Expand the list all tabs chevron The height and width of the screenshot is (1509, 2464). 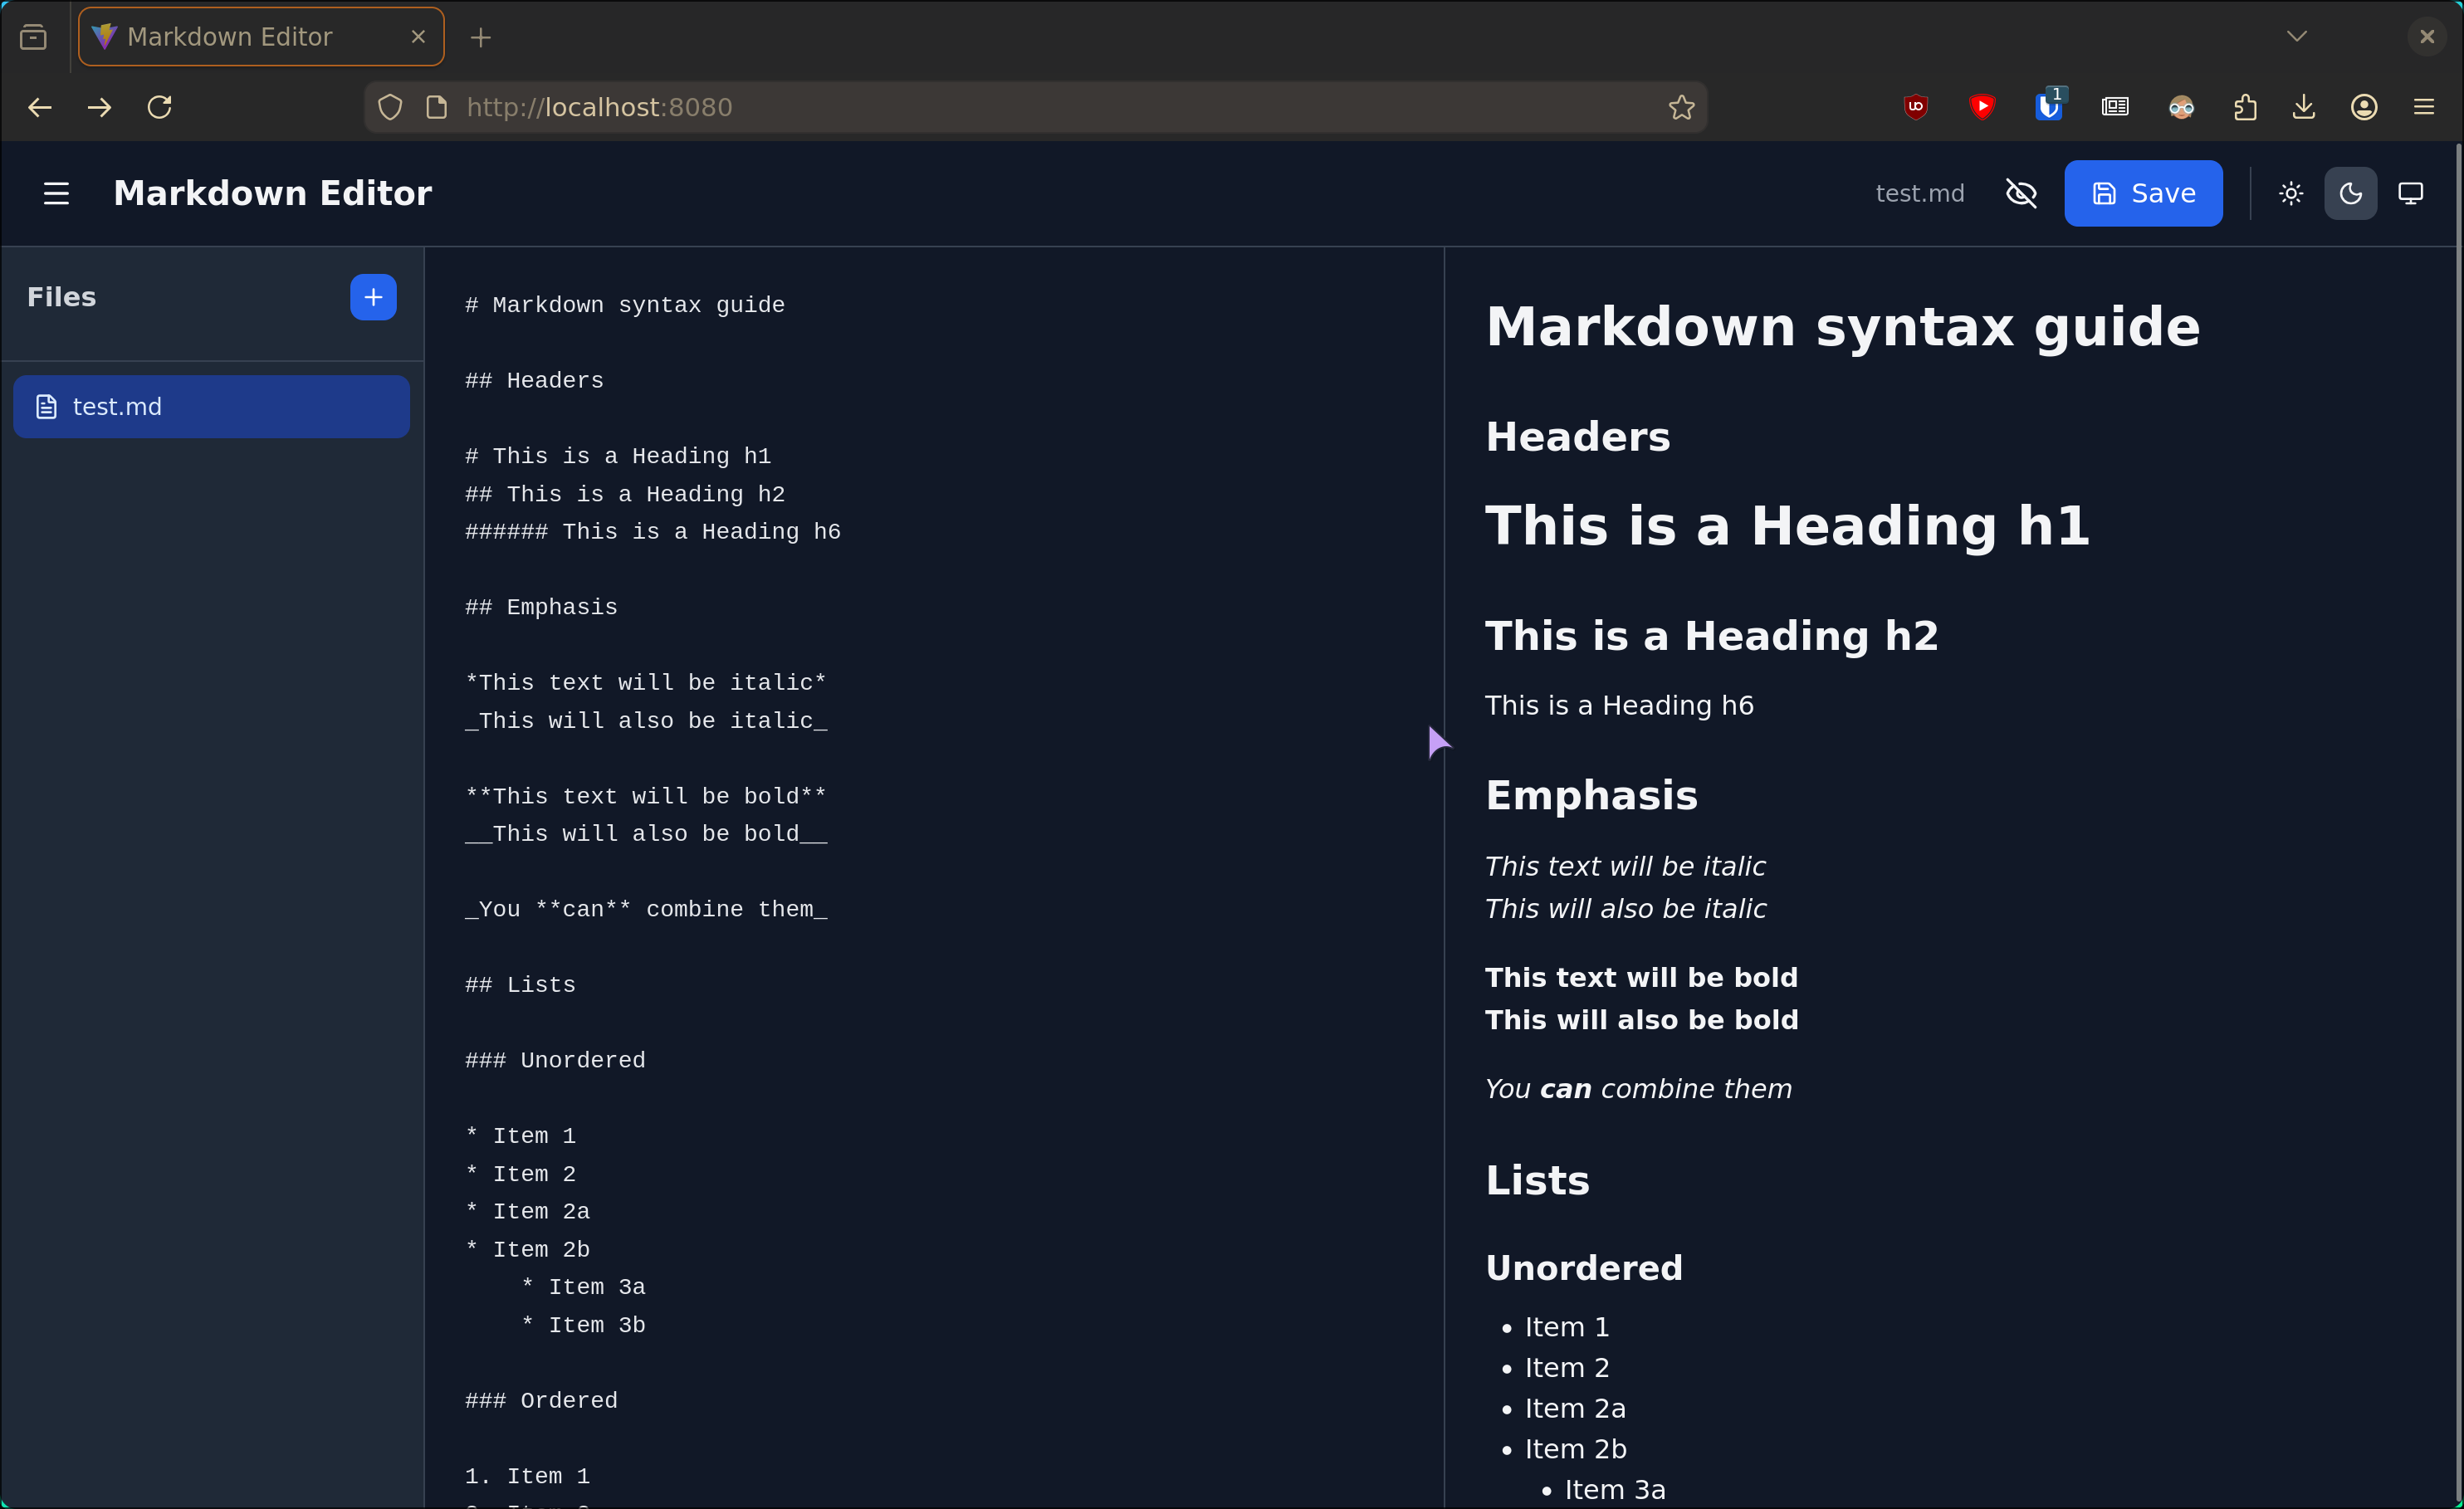pos(2296,37)
